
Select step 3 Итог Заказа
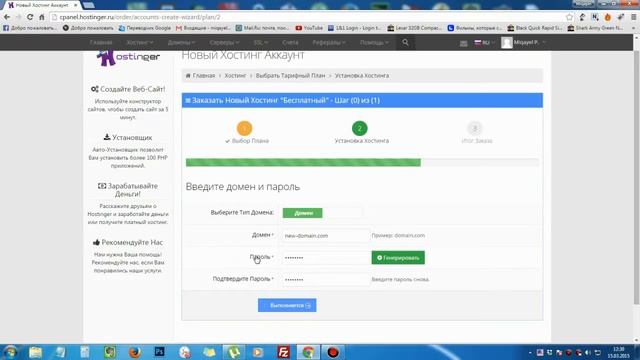[x=475, y=128]
